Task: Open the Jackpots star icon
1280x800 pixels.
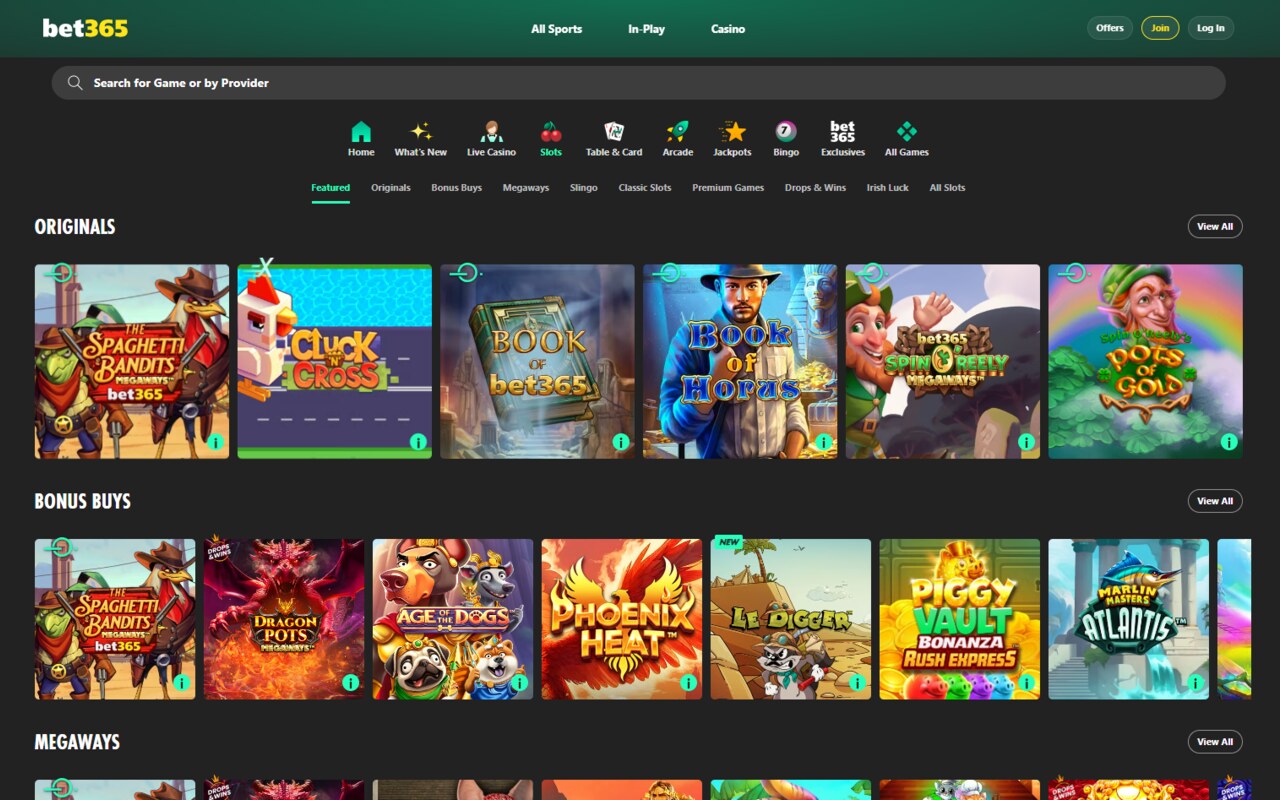Action: point(732,132)
